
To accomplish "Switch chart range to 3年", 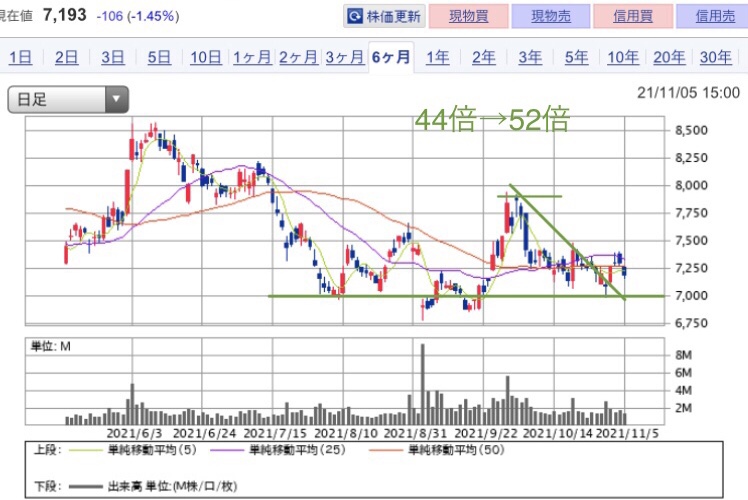I will pyautogui.click(x=530, y=58).
